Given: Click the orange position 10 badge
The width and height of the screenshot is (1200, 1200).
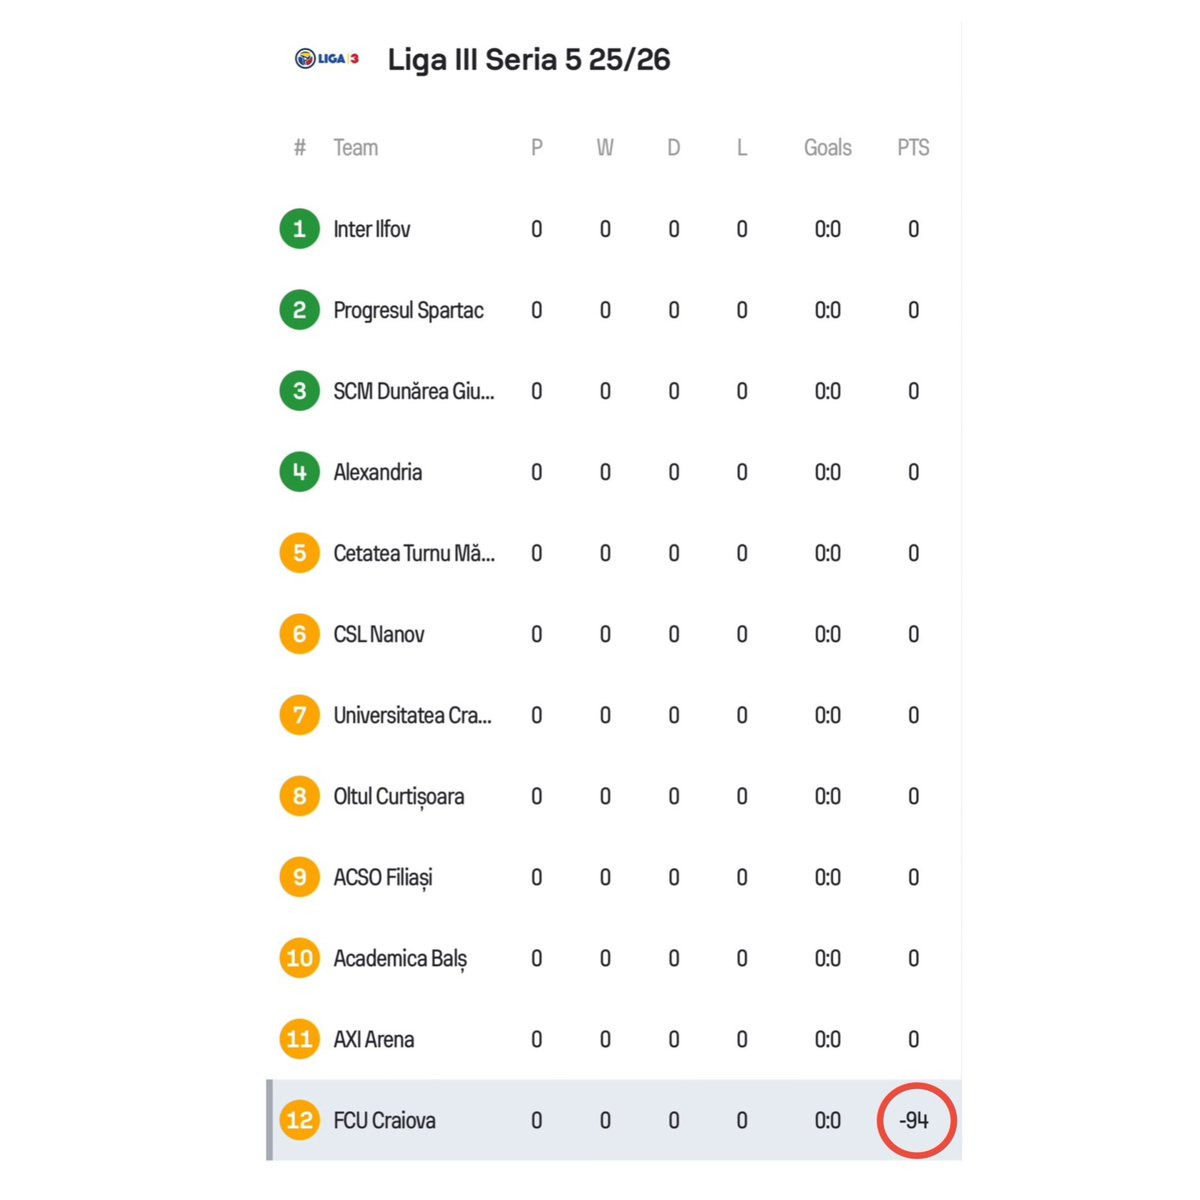Looking at the screenshot, I should tap(299, 958).
